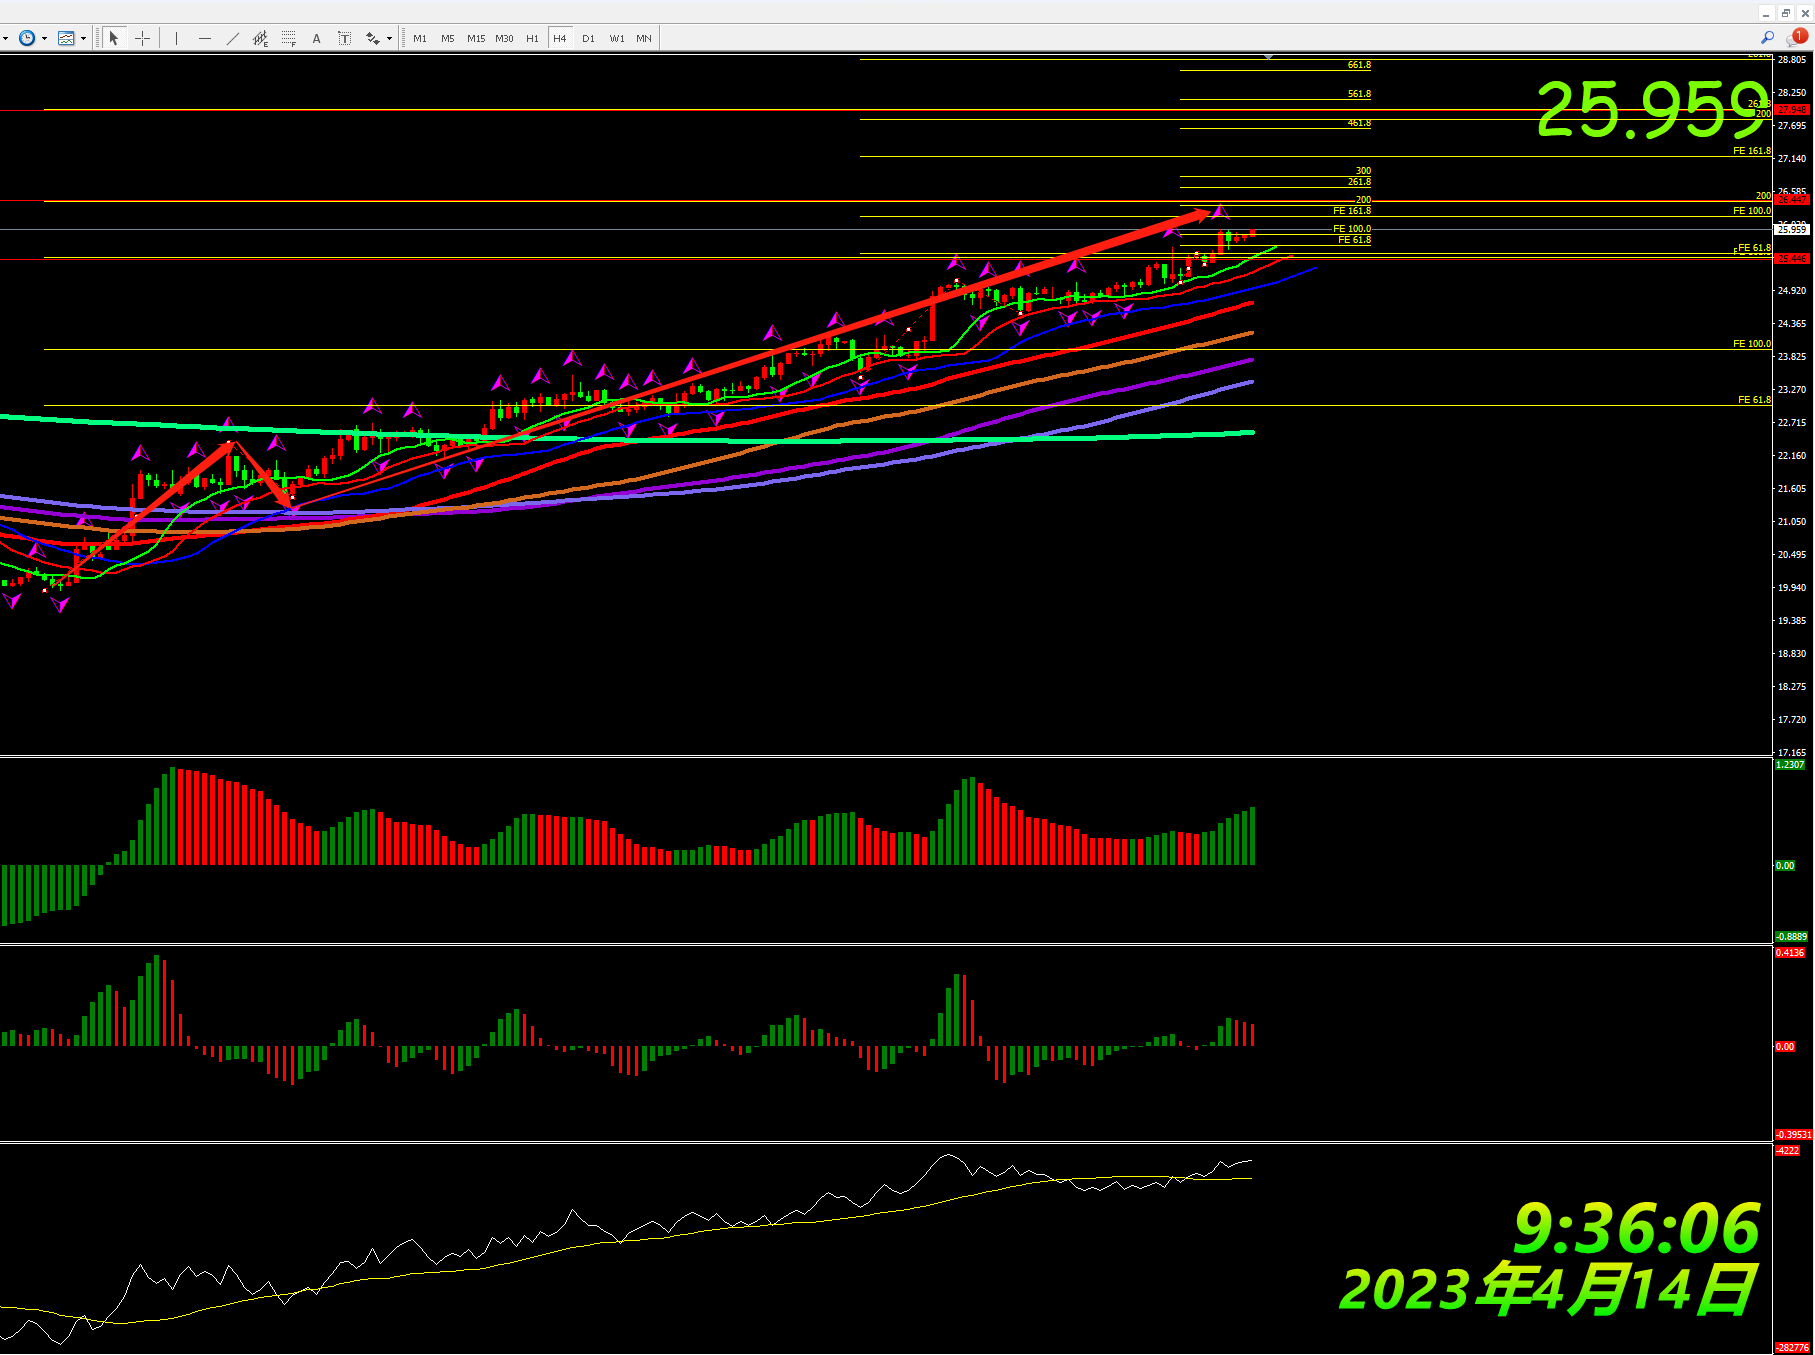The width and height of the screenshot is (1815, 1355).
Task: Open the chat notification icon
Action: pyautogui.click(x=1797, y=38)
